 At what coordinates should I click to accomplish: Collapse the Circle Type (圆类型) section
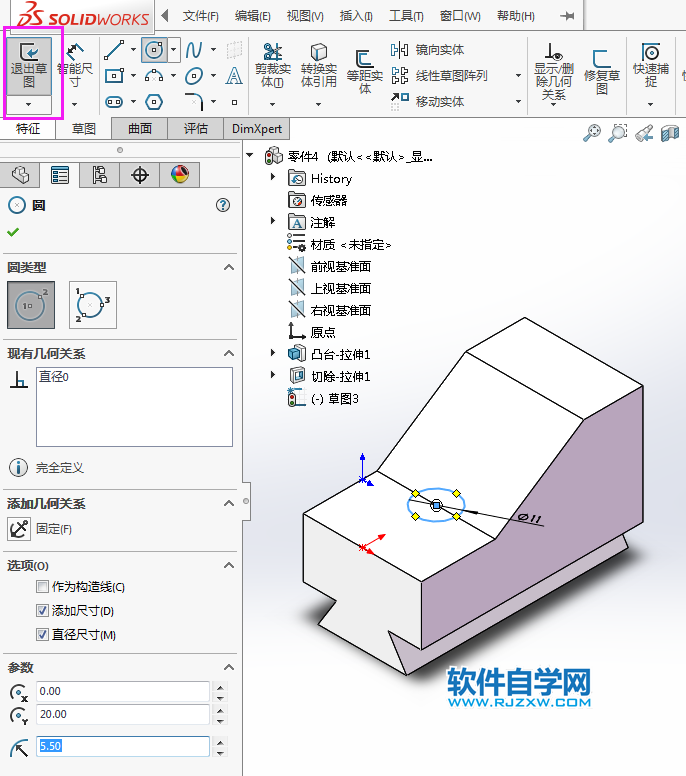229,267
